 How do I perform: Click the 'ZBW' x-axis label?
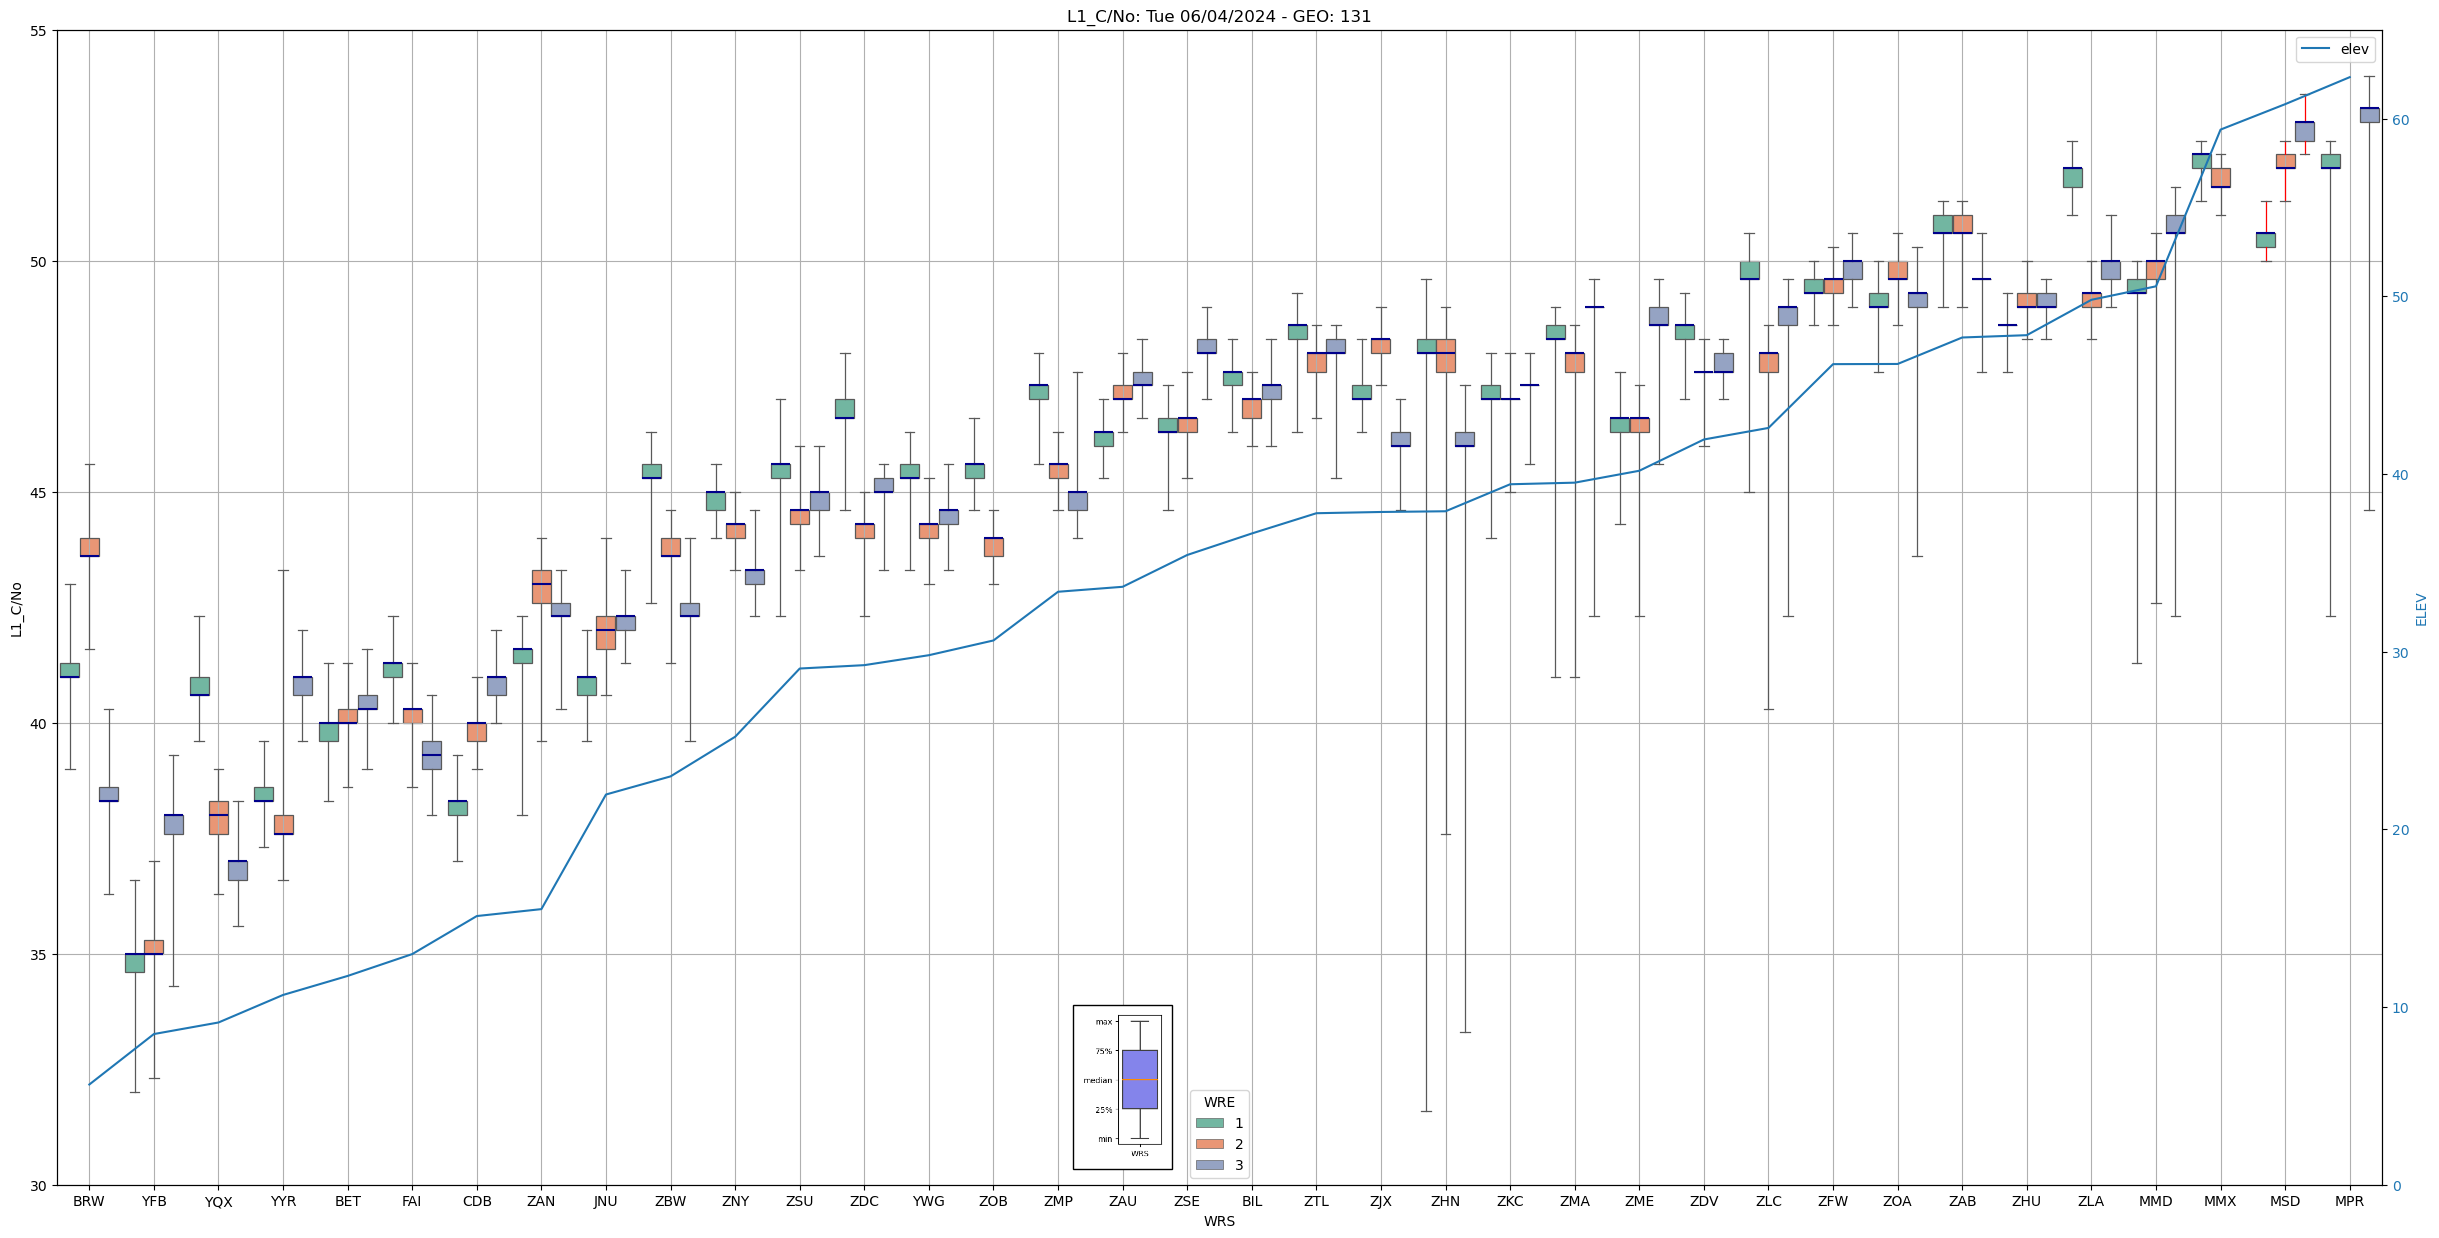click(670, 1201)
